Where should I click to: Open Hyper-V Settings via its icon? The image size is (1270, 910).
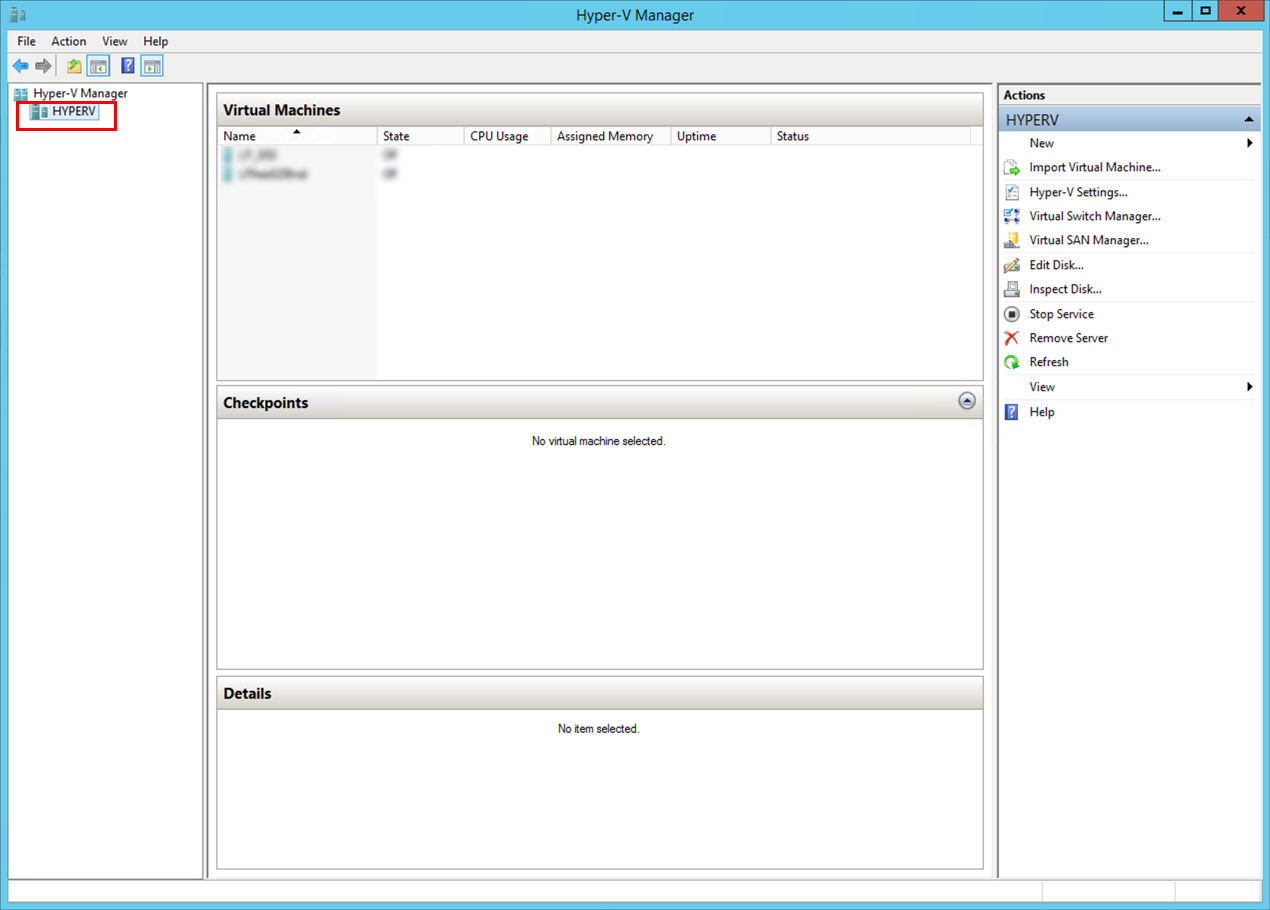(1011, 191)
